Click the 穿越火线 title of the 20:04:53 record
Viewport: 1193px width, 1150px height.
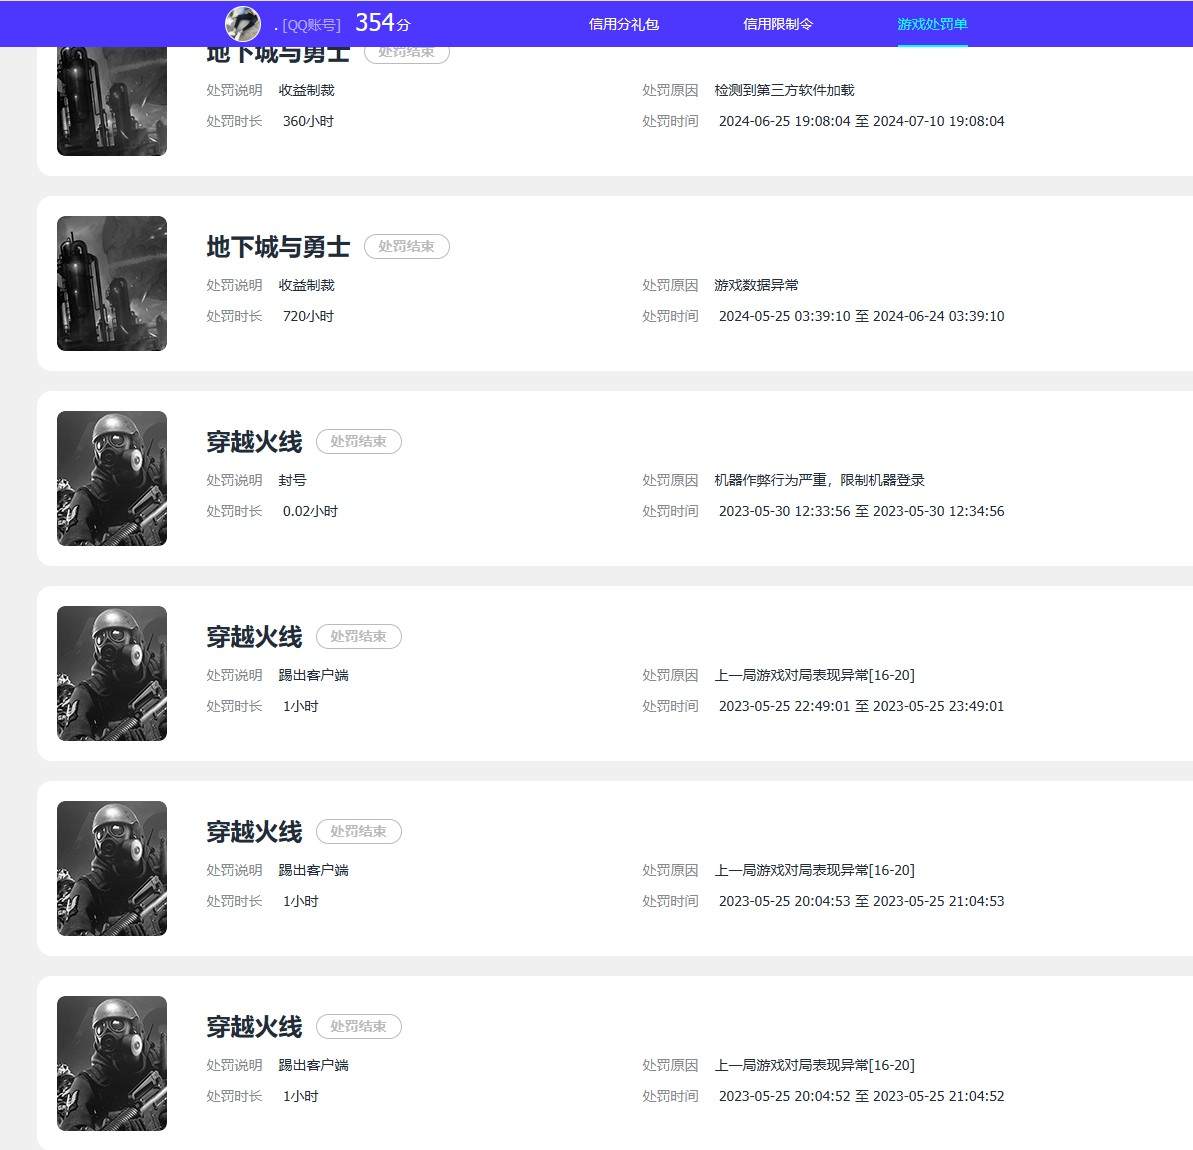coord(254,831)
